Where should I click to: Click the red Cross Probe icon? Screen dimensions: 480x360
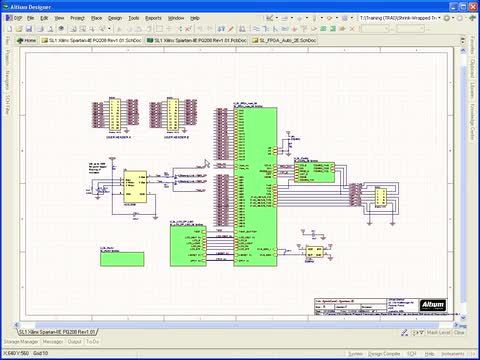coord(188,29)
